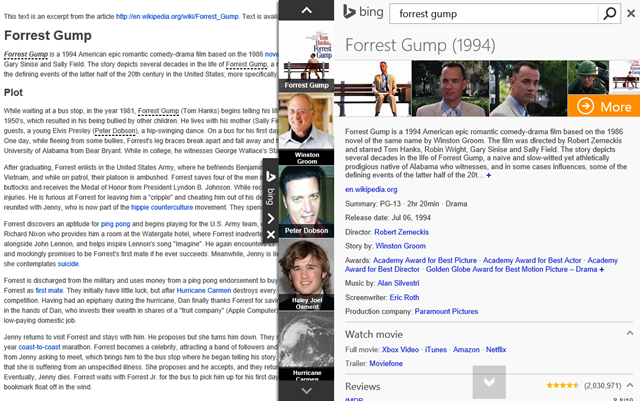Select the Forrest Gump poster thumbnail
Viewport: 640px width, 401px height.
pyautogui.click(x=306, y=56)
